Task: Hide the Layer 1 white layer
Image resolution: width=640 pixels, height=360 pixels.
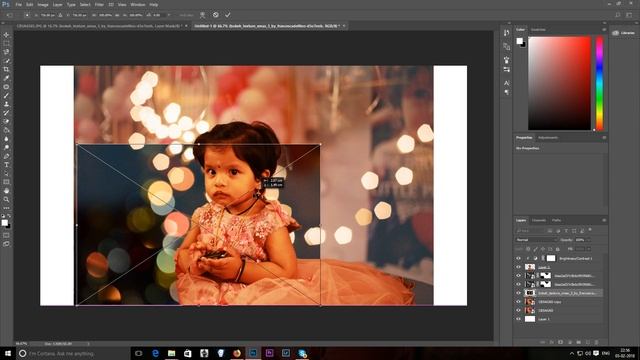Action: click(x=518, y=319)
